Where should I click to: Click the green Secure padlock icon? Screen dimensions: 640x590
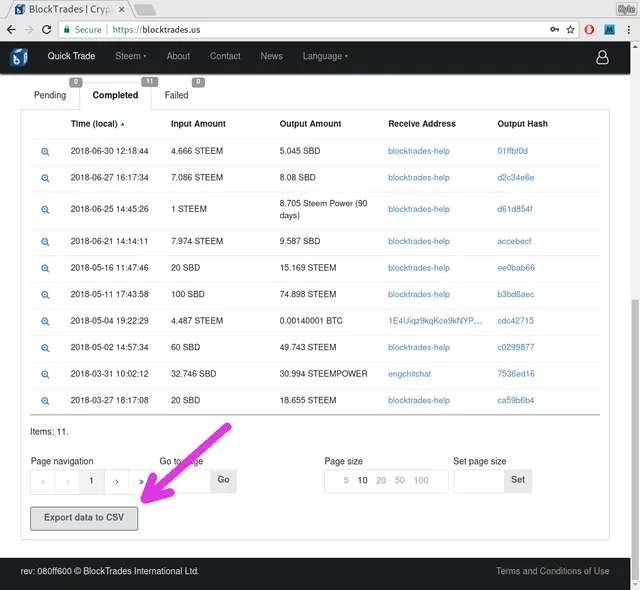pos(67,29)
